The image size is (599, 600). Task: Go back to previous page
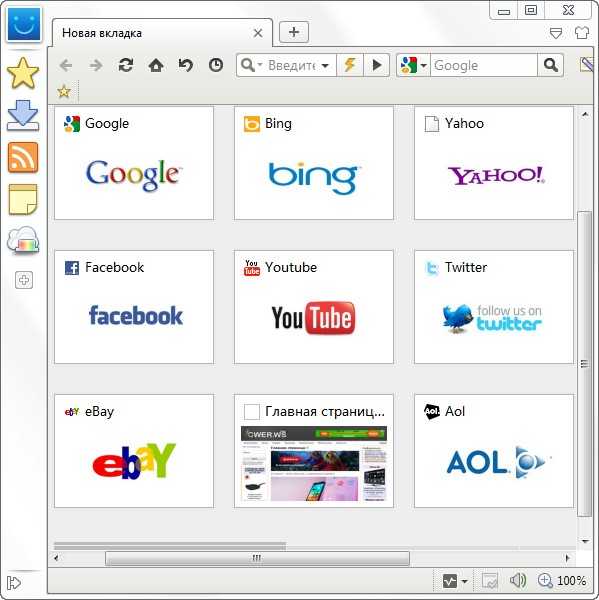point(66,65)
